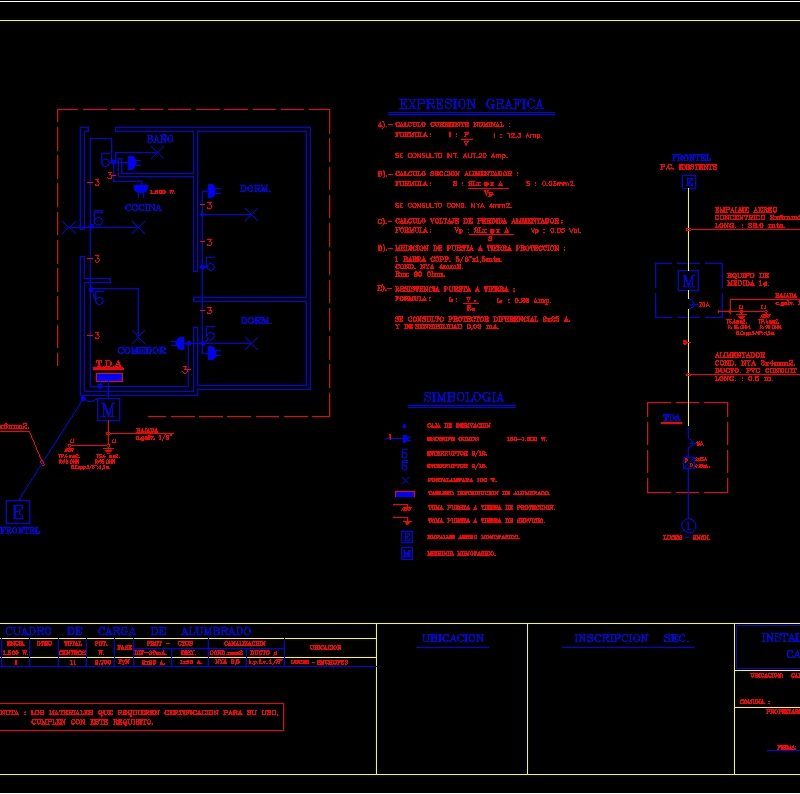Click the Toma Puesta a Tierra de Servicio symbol
The image size is (800, 794).
tap(407, 519)
